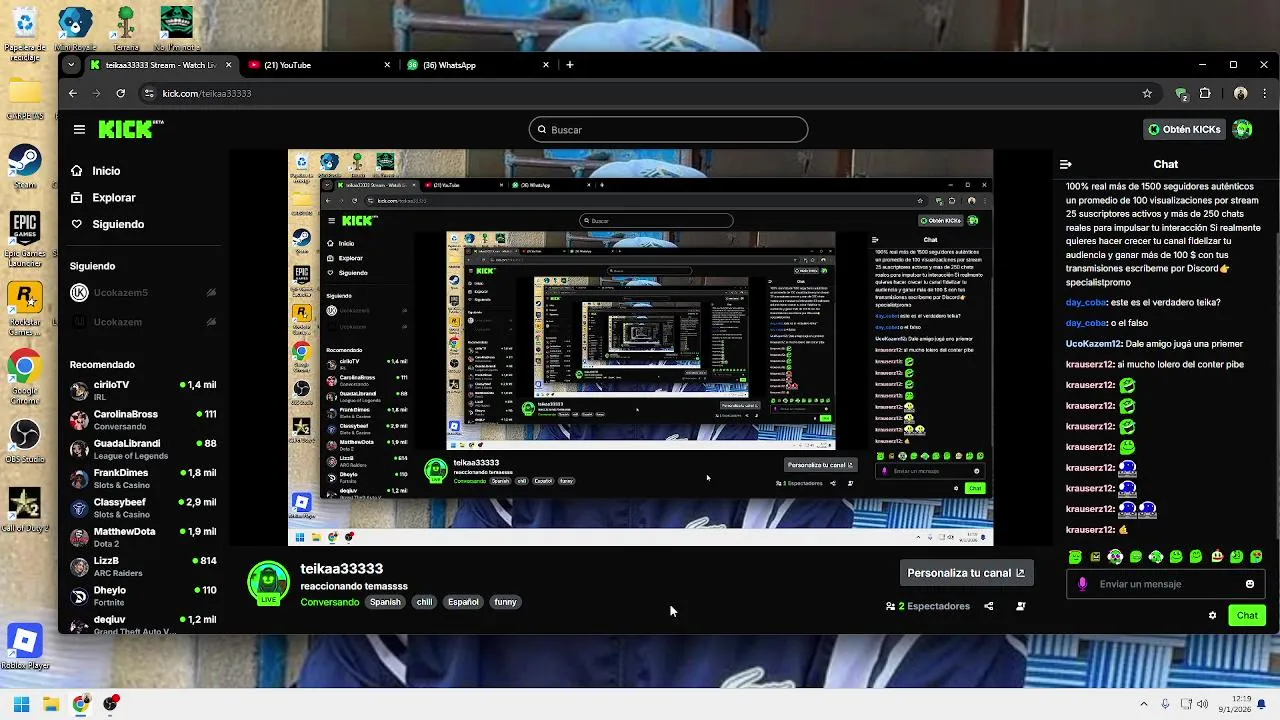Open MatthewDota recommended channel
The image size is (1280, 720).
click(143, 537)
